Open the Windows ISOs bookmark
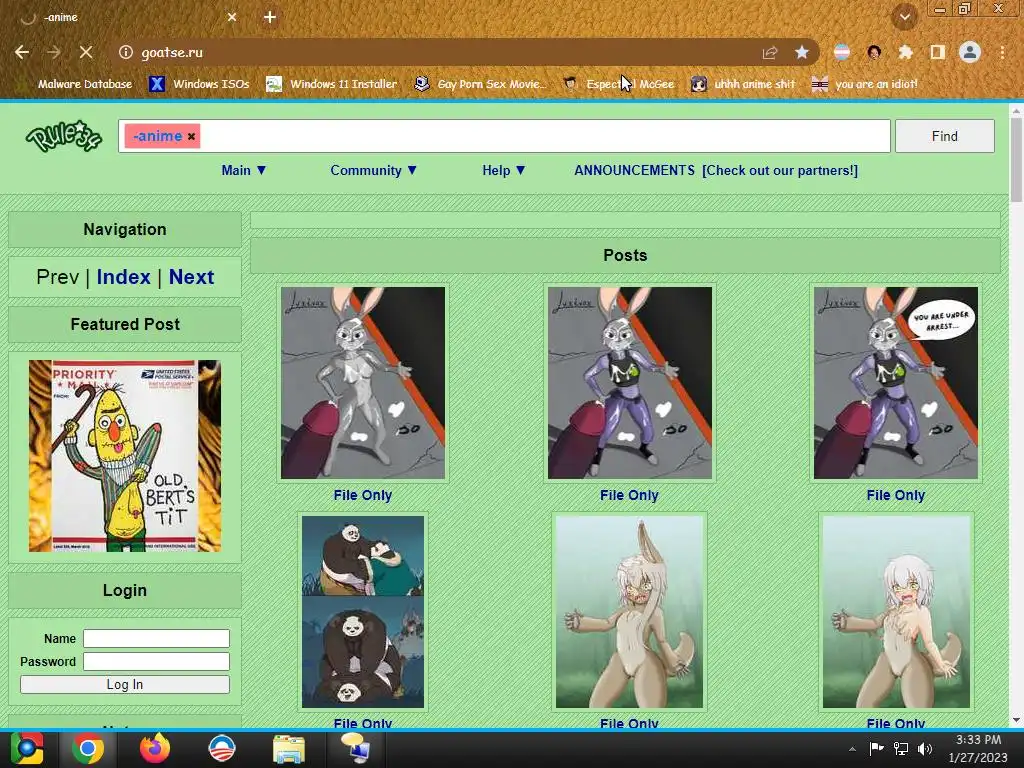The width and height of the screenshot is (1024, 768). pos(199,84)
